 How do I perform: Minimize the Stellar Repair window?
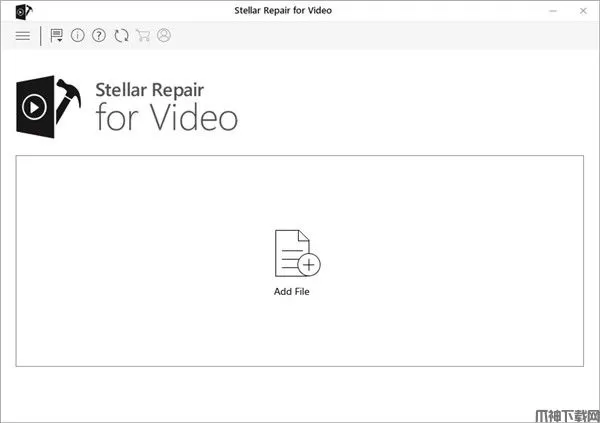coord(553,11)
